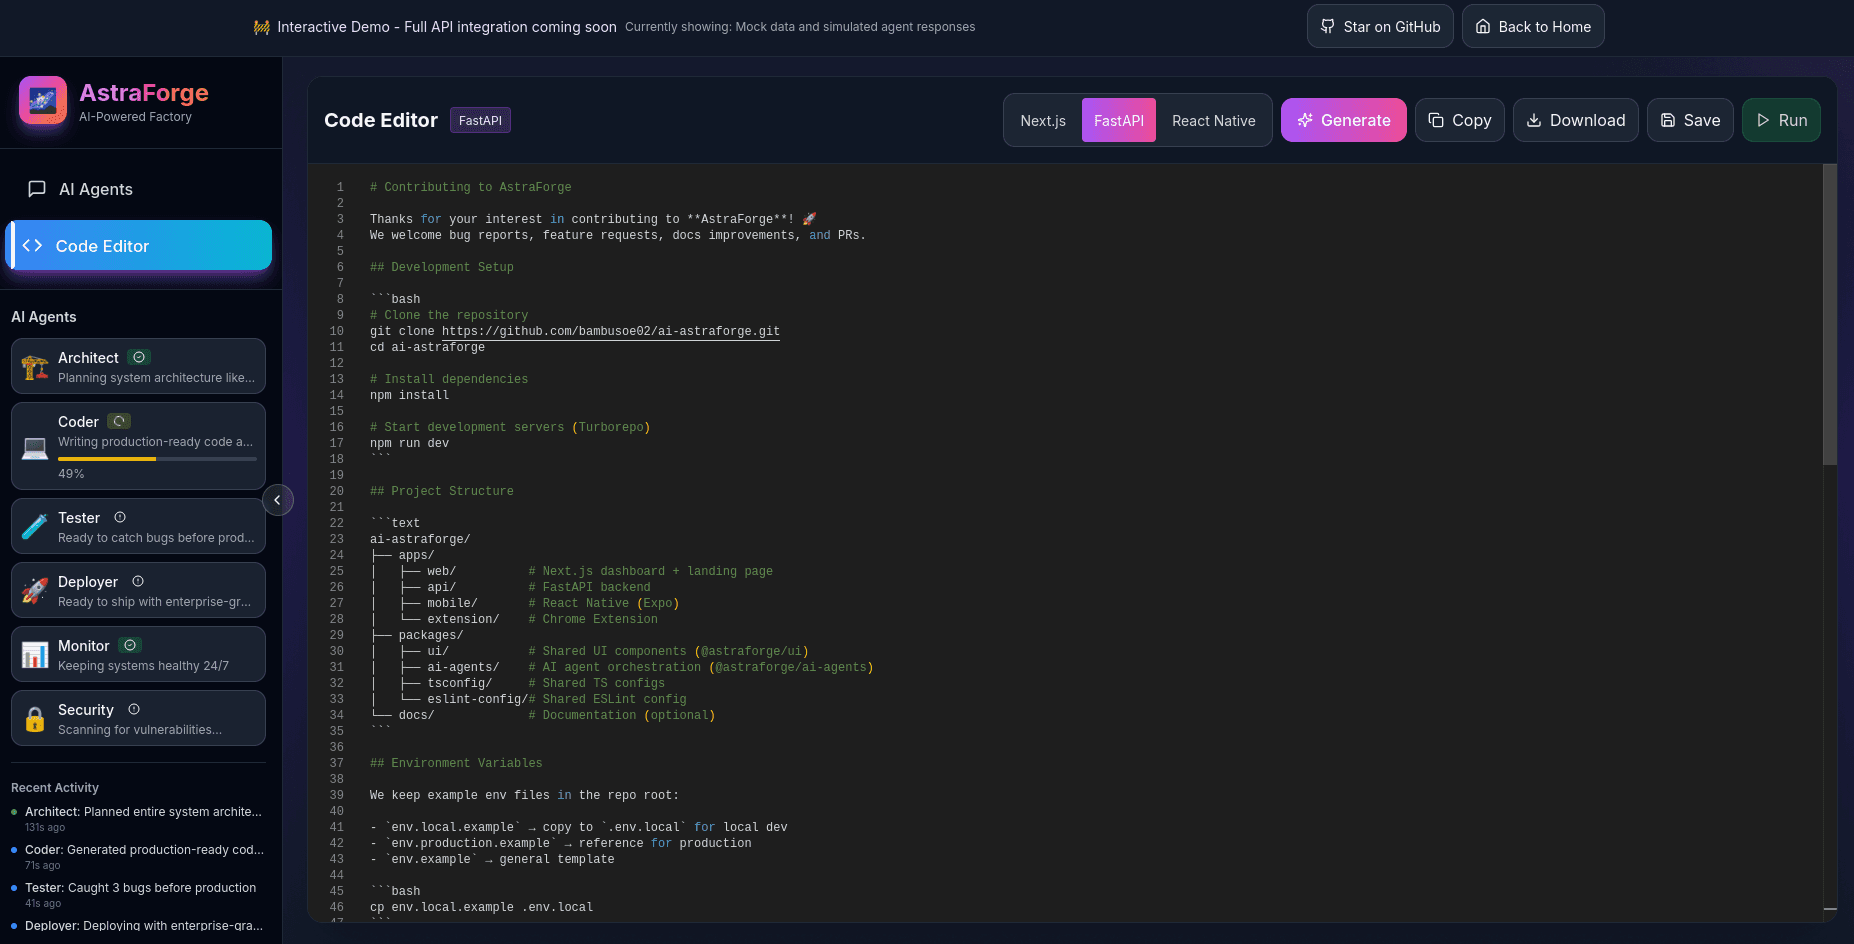This screenshot has width=1854, height=944.
Task: Click Star on GitHub
Action: coord(1380,26)
